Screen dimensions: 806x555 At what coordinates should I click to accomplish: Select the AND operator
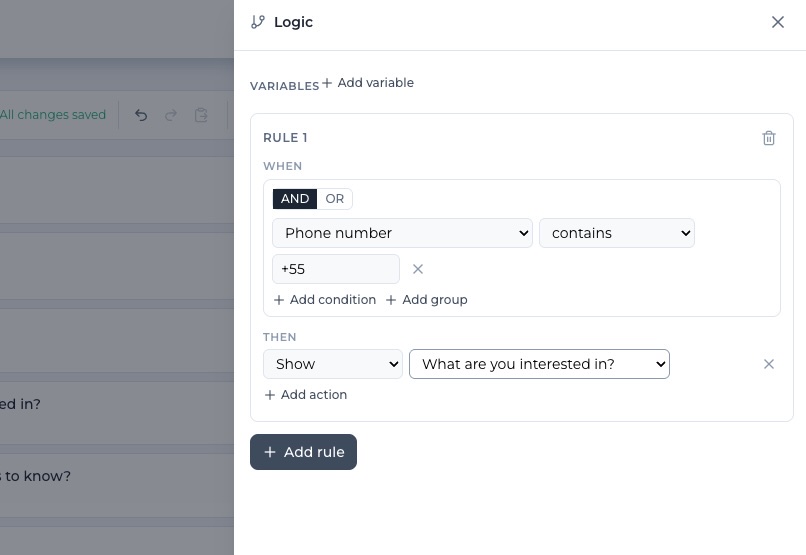coord(295,199)
